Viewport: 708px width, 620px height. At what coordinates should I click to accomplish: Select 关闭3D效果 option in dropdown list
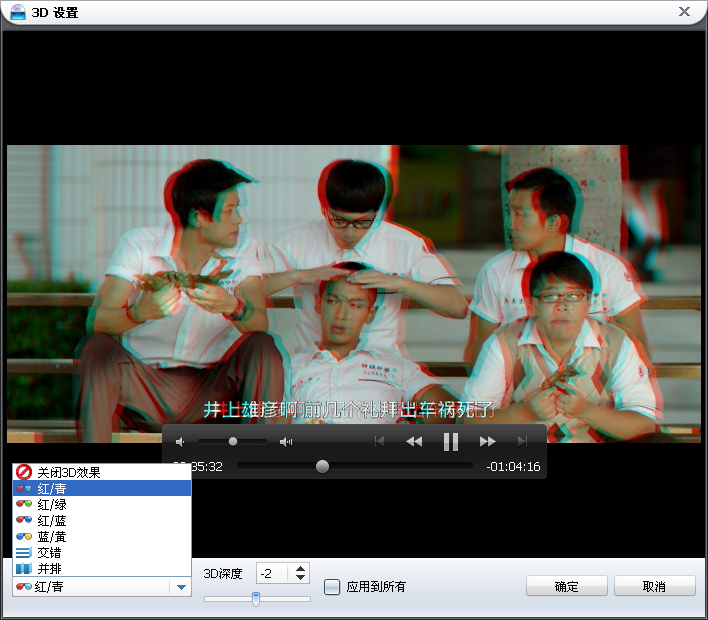point(102,472)
